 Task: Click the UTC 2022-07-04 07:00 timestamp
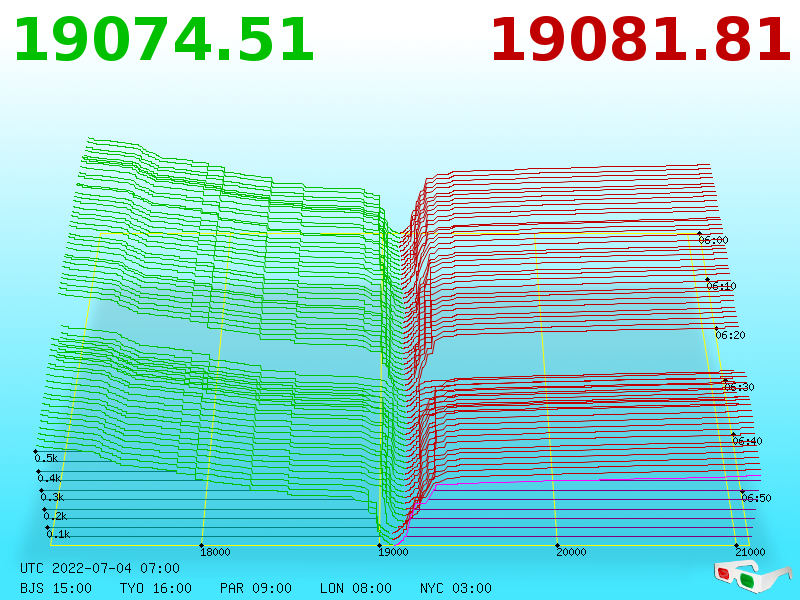tap(100, 568)
